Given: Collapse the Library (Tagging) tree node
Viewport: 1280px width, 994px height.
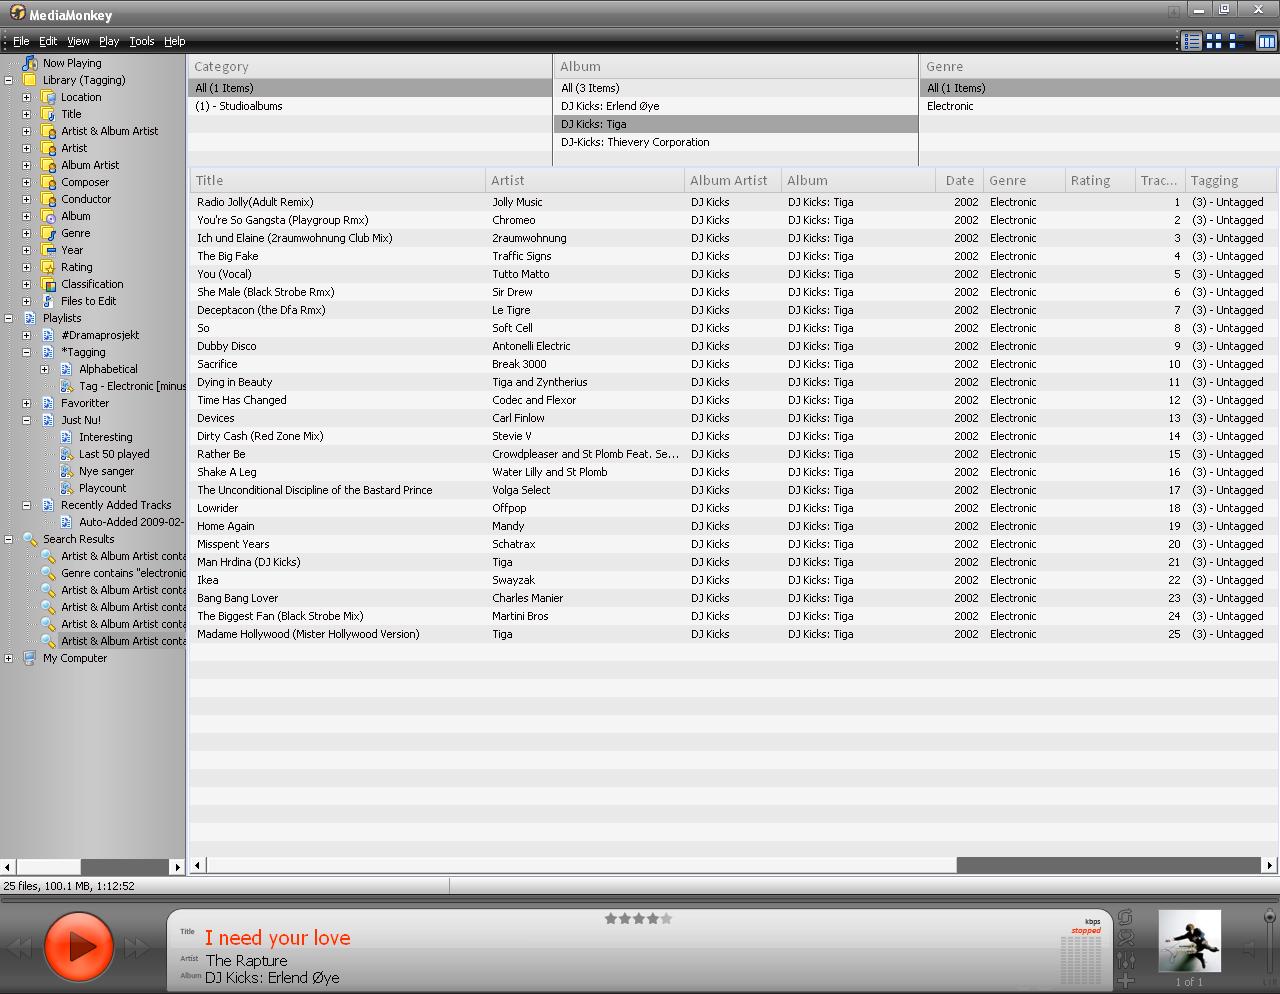Looking at the screenshot, I should point(9,80).
